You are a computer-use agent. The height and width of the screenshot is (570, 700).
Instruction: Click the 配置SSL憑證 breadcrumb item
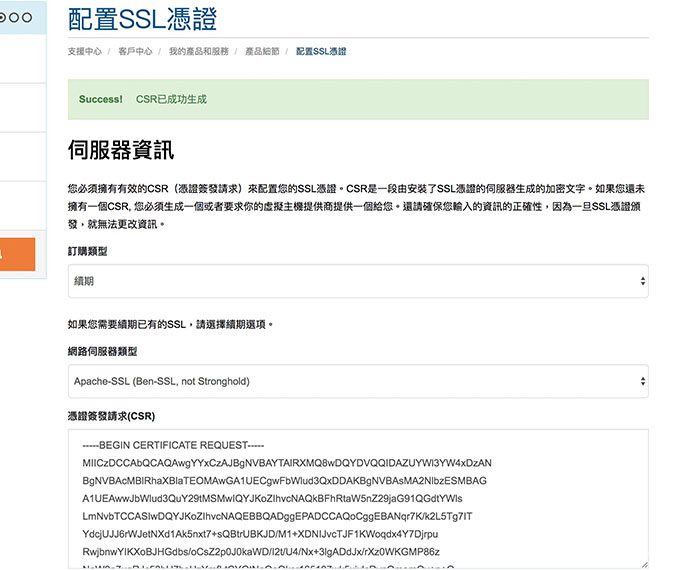pyautogui.click(x=321, y=51)
